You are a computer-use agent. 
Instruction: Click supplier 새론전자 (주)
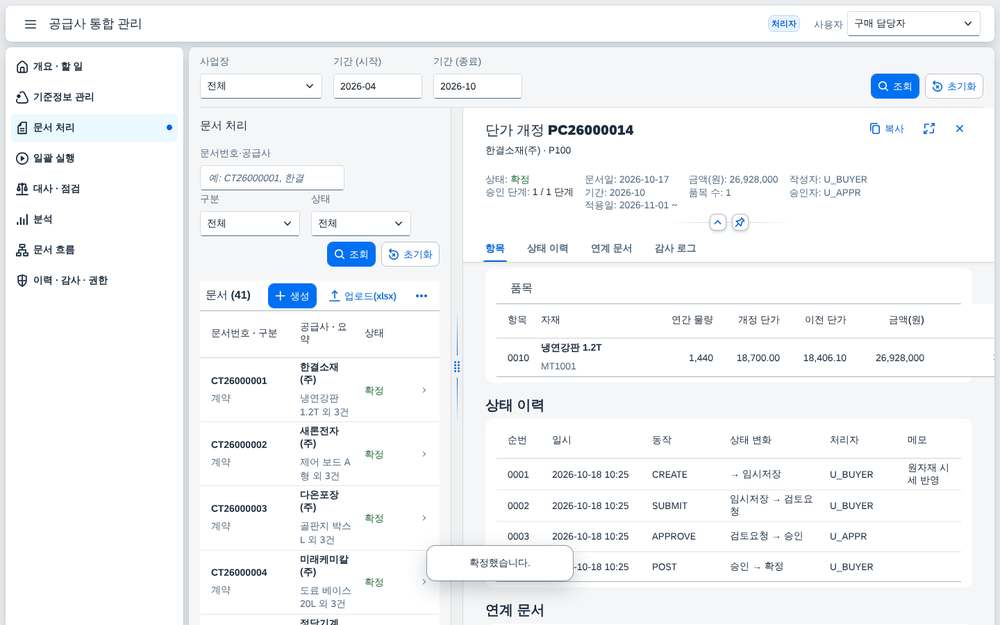coord(319,437)
